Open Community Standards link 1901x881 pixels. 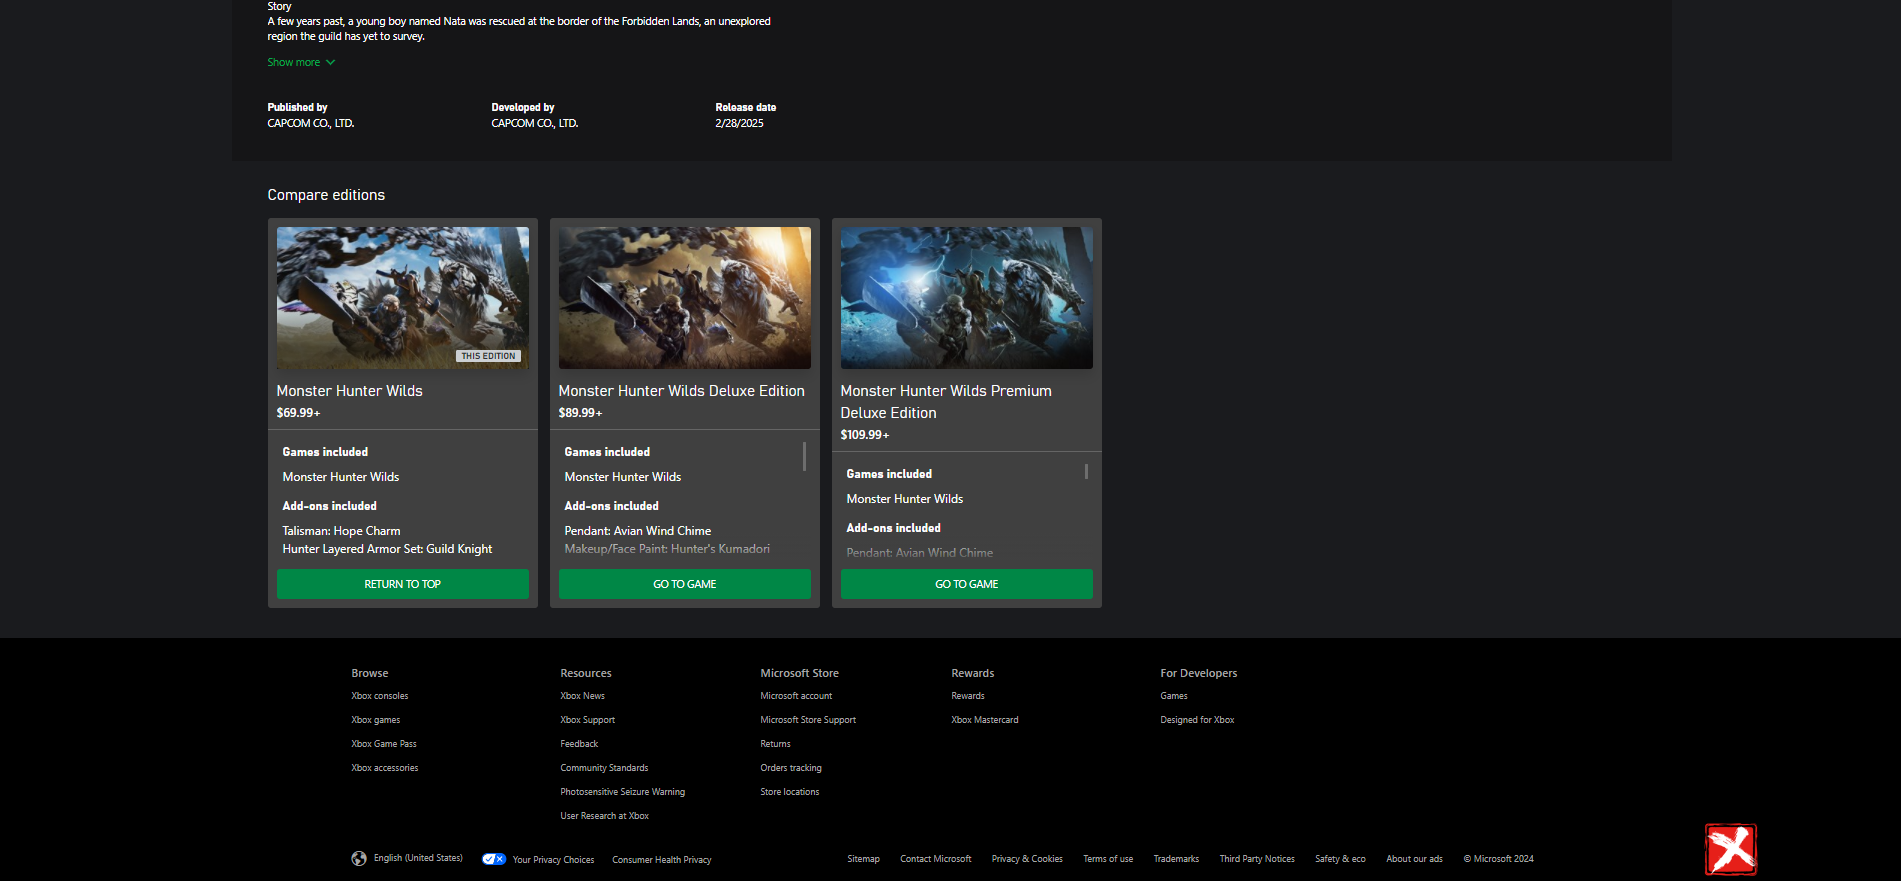click(604, 768)
